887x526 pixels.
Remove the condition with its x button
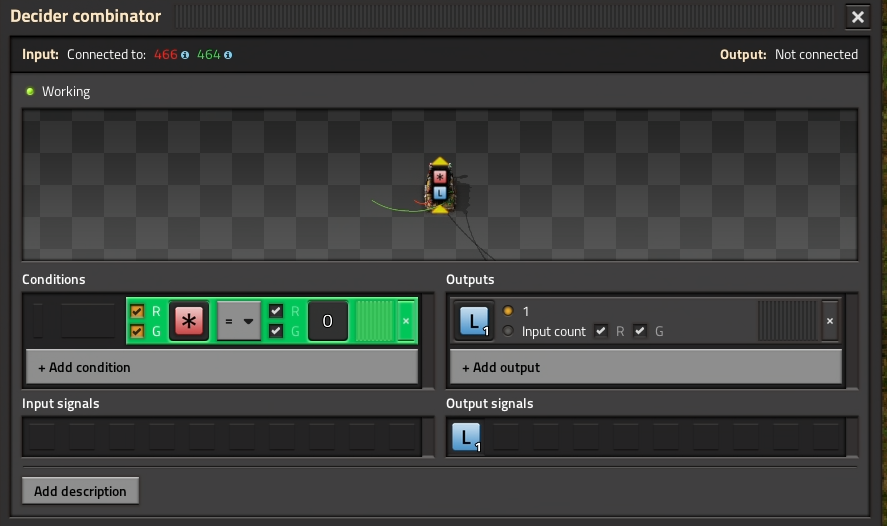point(406,321)
